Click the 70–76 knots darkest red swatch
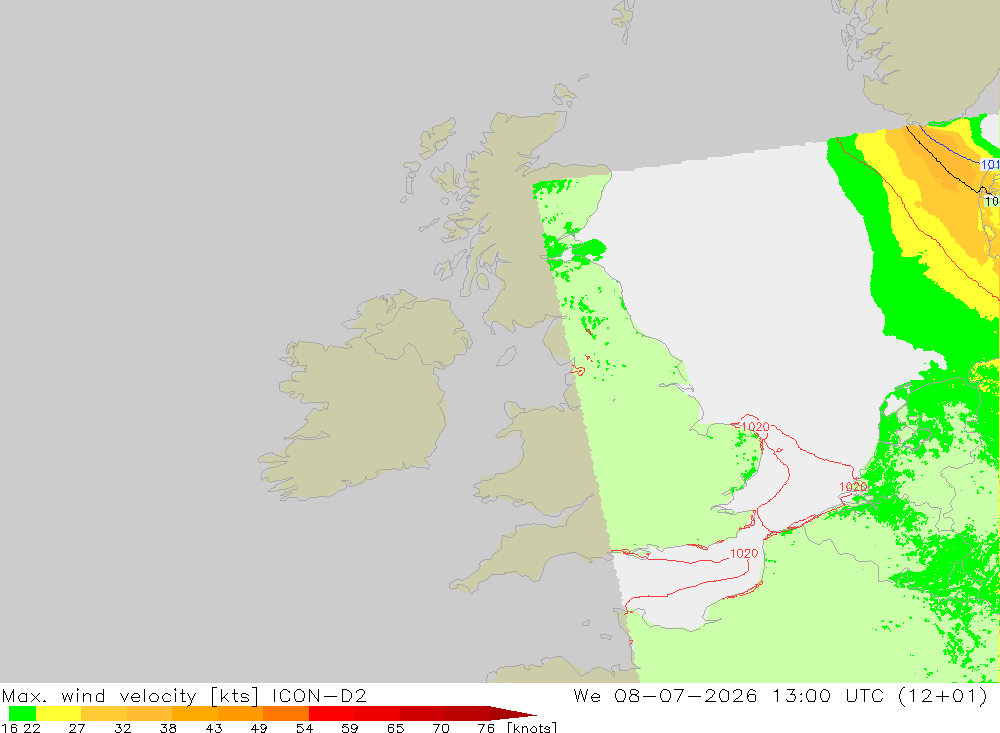Image resolution: width=1000 pixels, height=733 pixels. coord(467,713)
